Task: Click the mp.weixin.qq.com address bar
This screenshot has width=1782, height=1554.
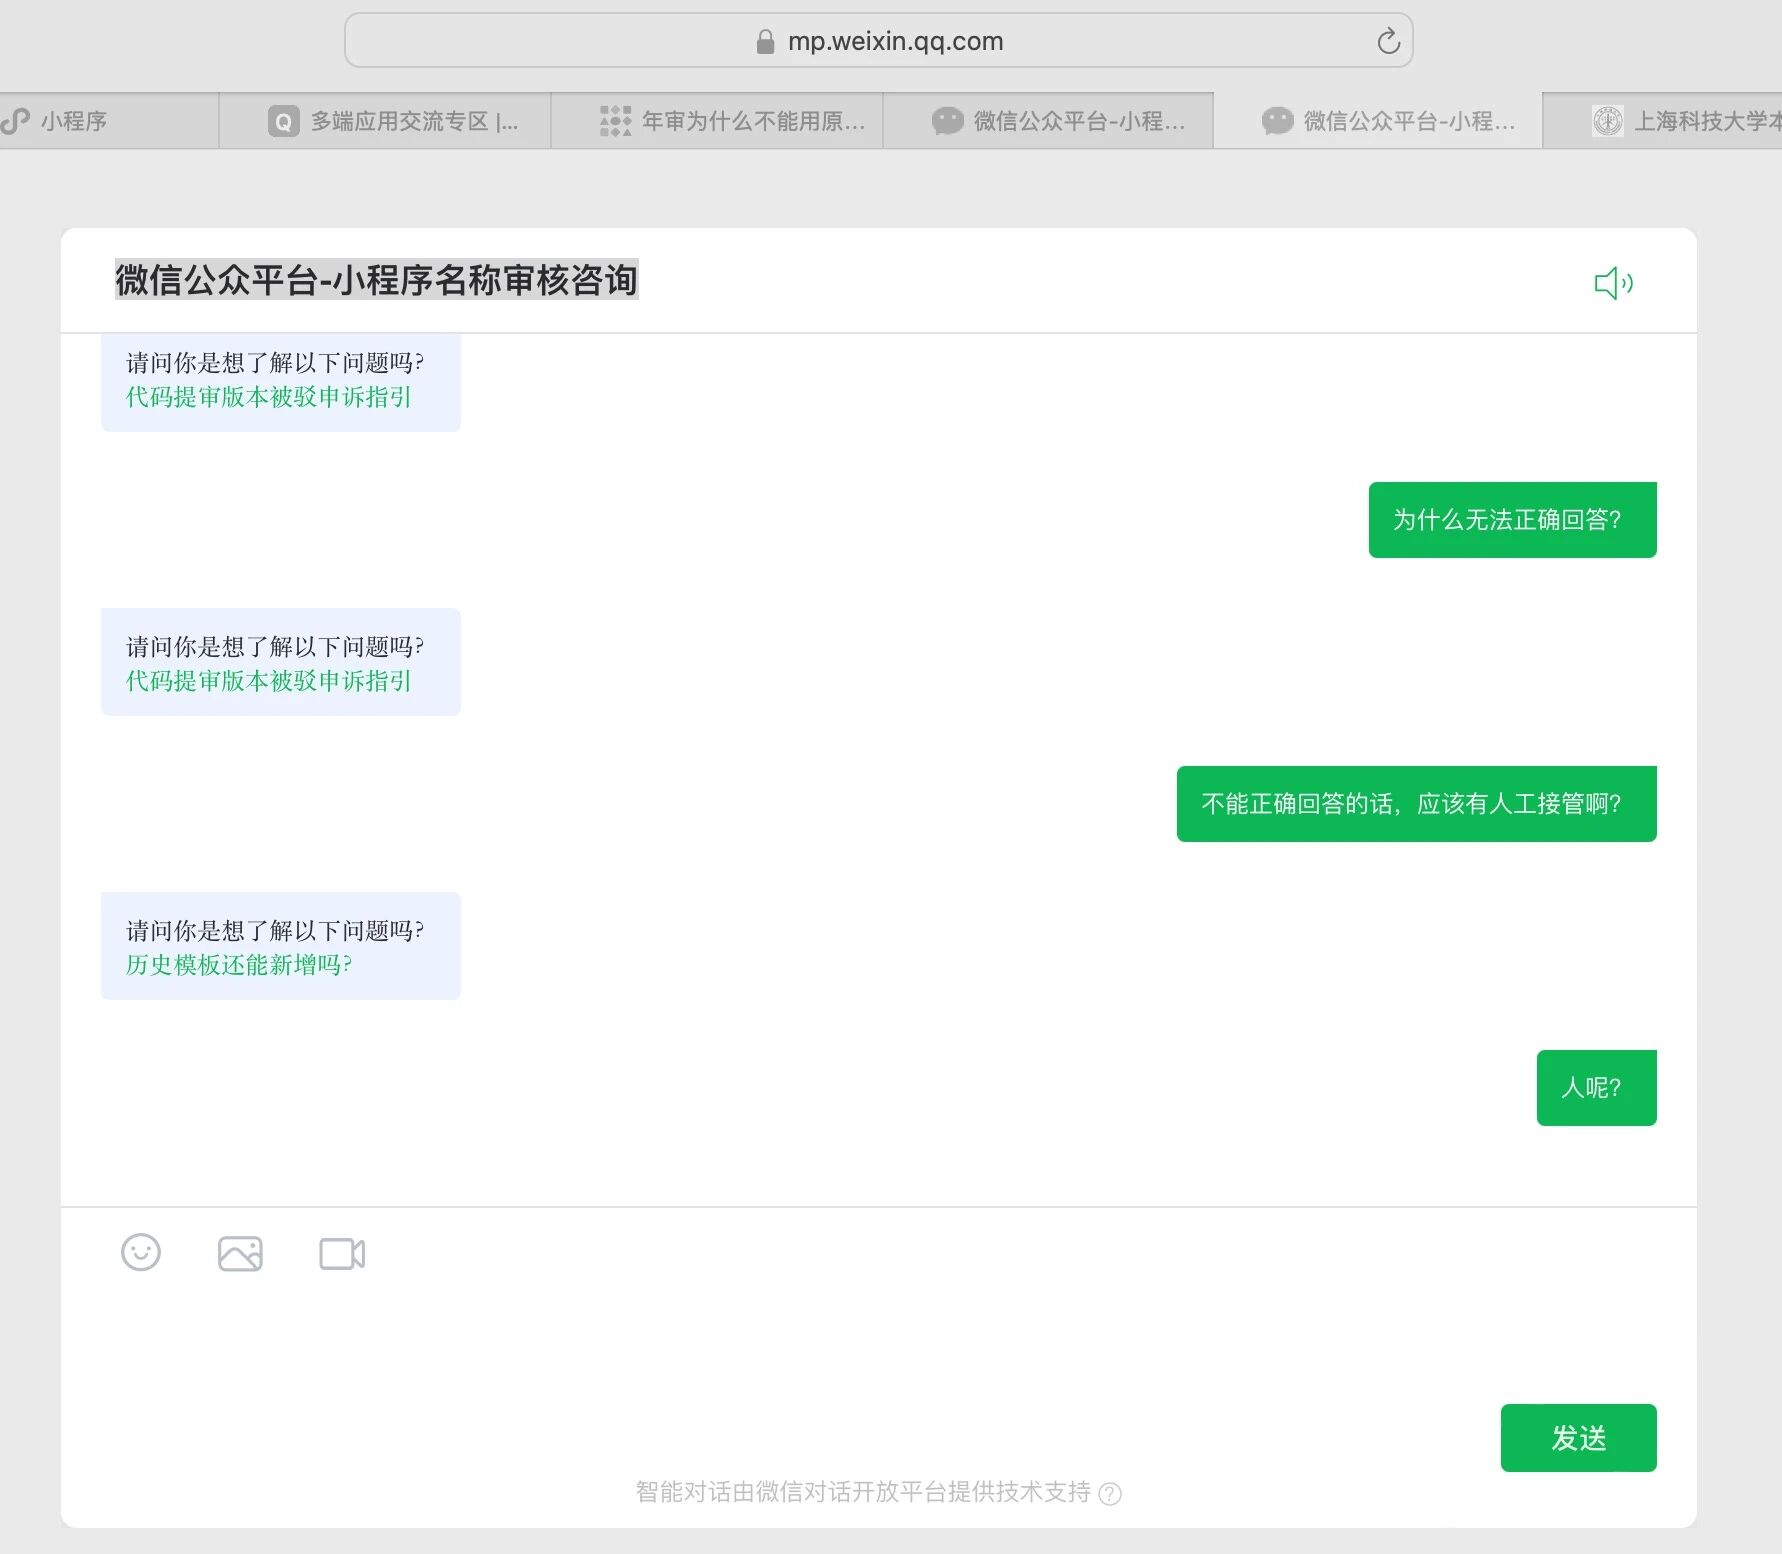Action: click(878, 41)
